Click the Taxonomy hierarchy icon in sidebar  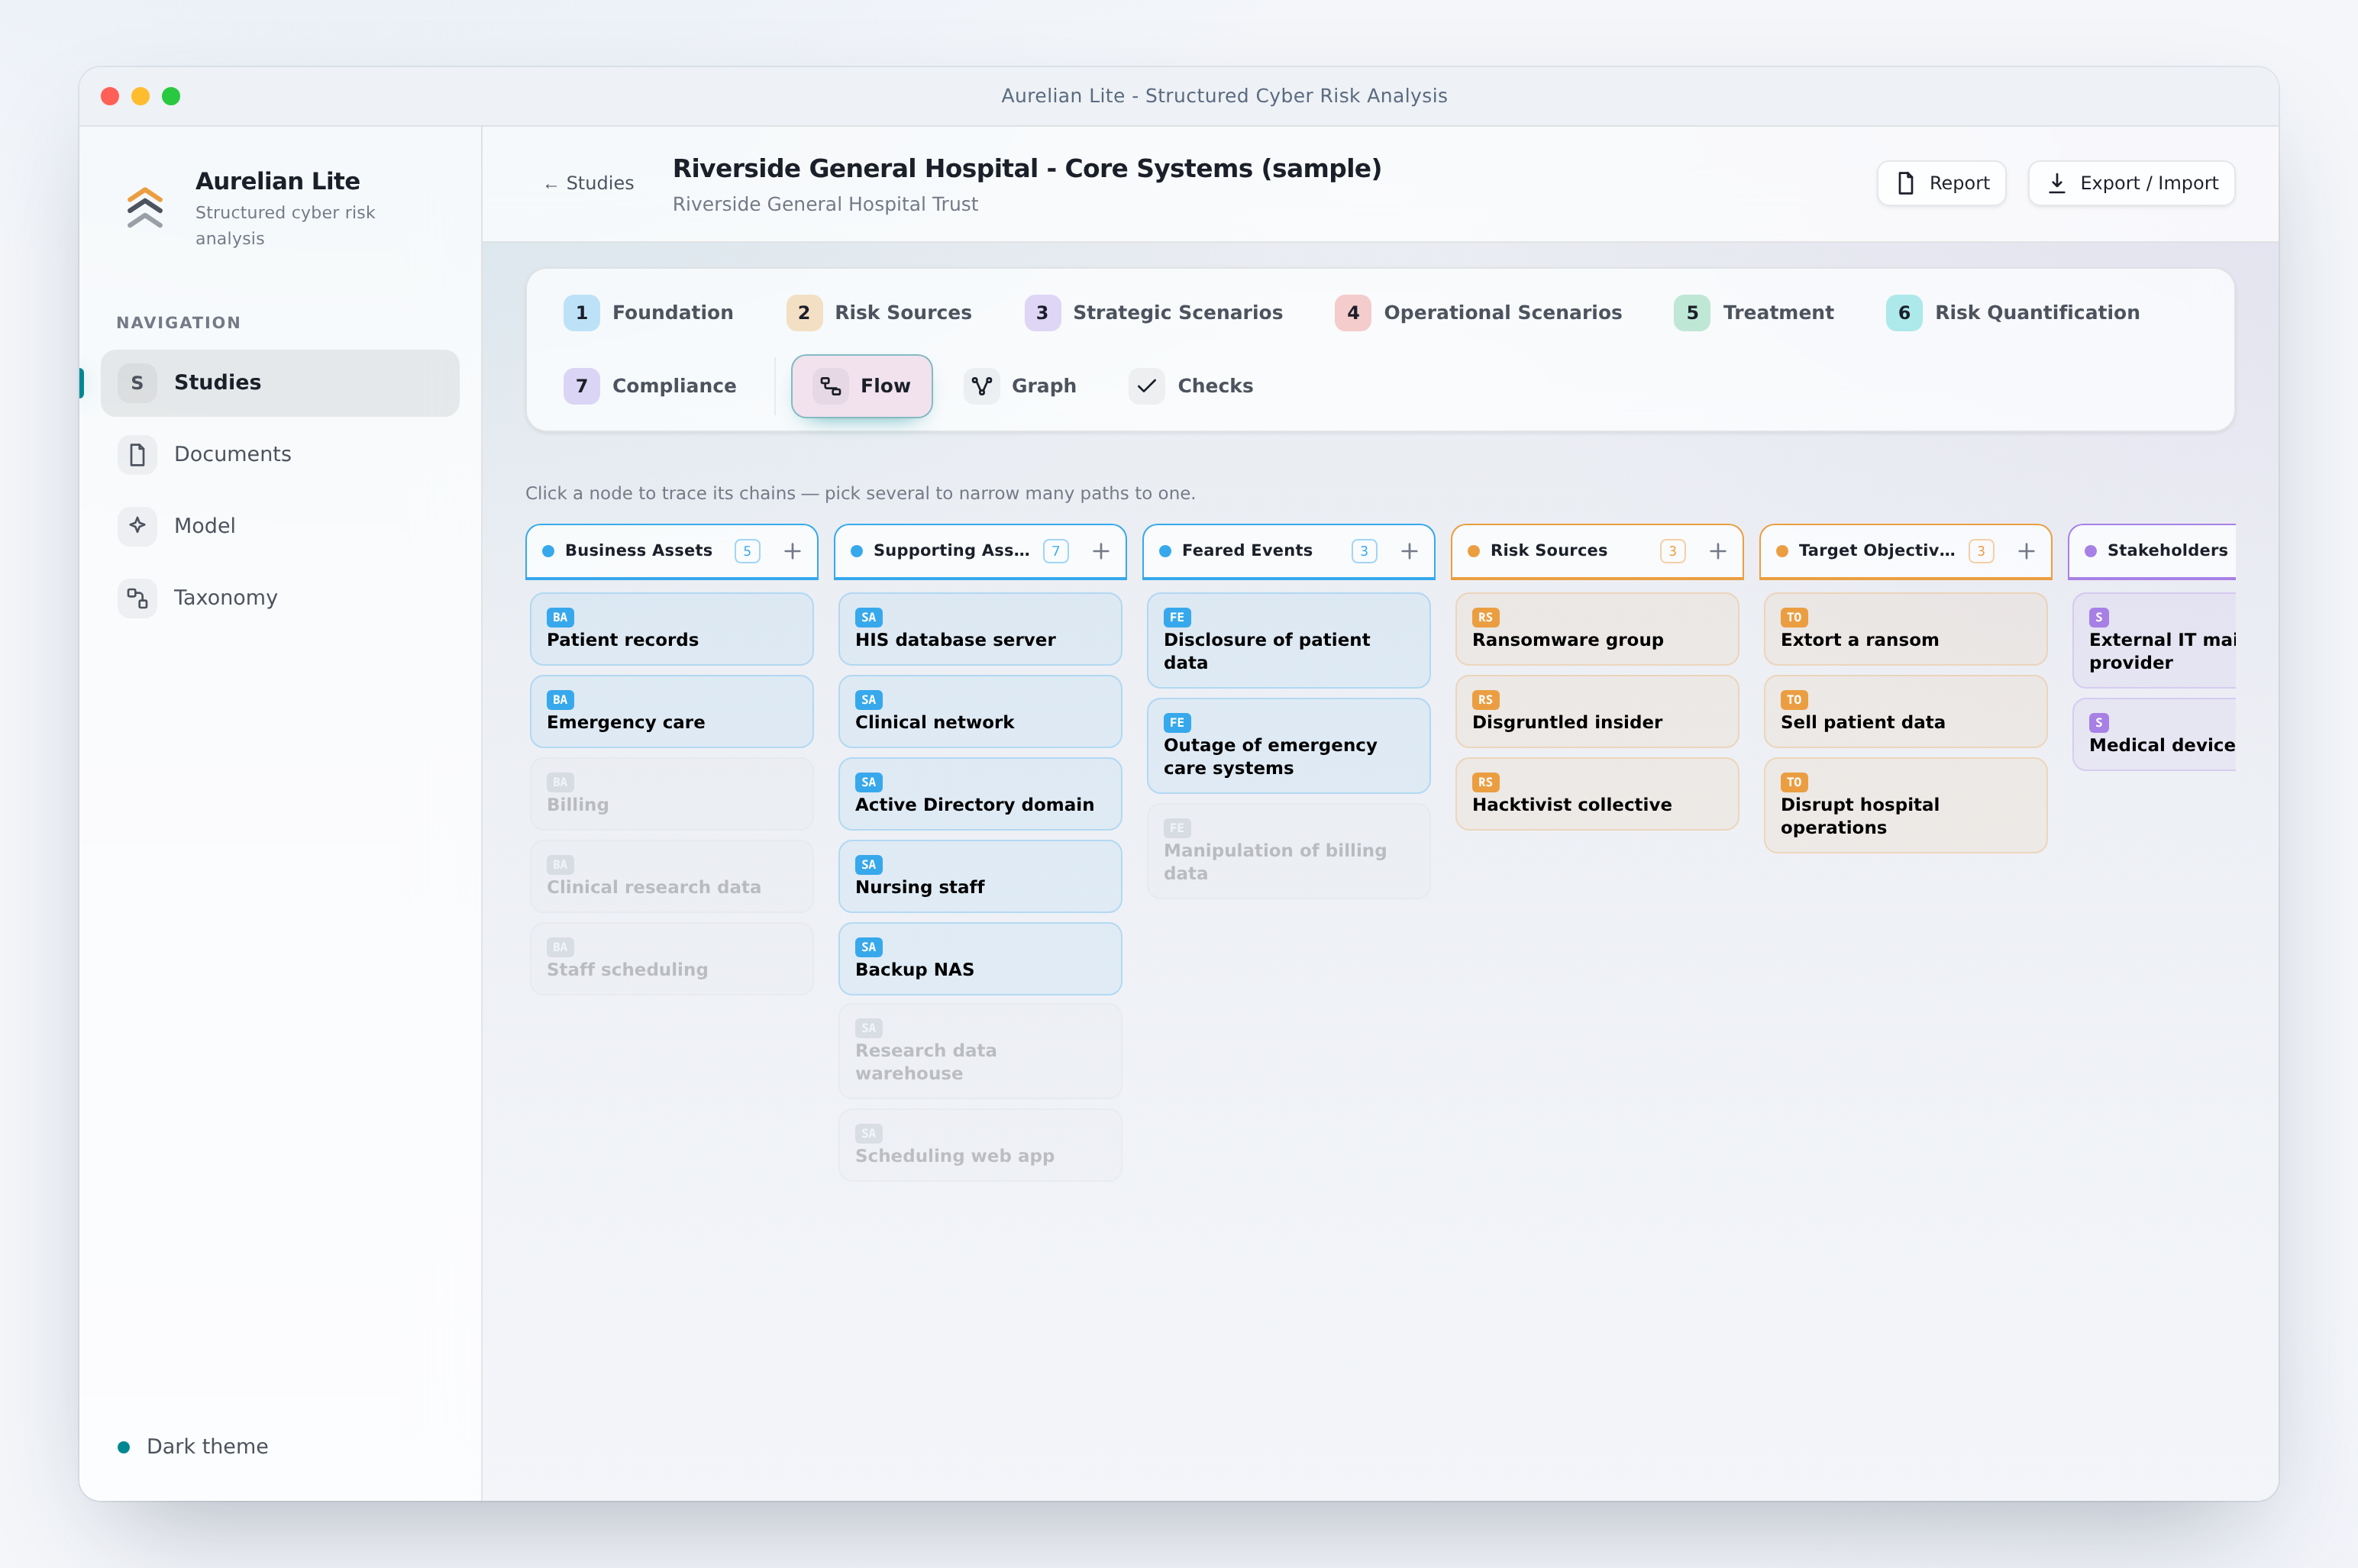(137, 598)
